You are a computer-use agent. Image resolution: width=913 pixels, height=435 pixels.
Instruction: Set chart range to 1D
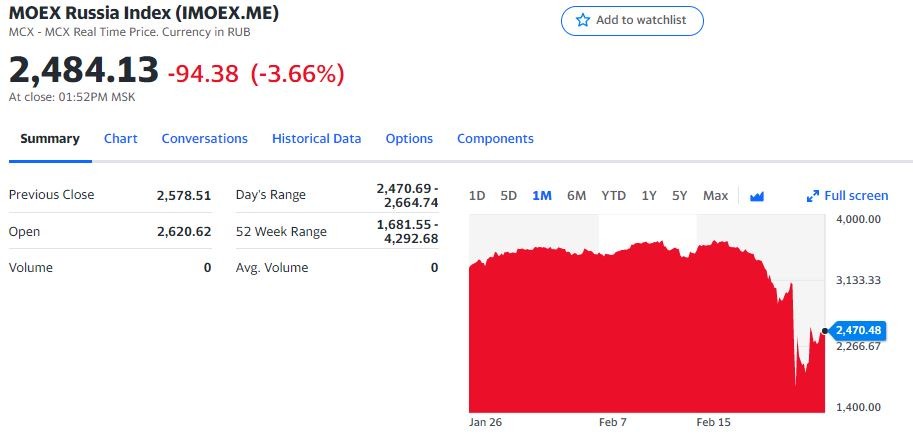tap(477, 196)
